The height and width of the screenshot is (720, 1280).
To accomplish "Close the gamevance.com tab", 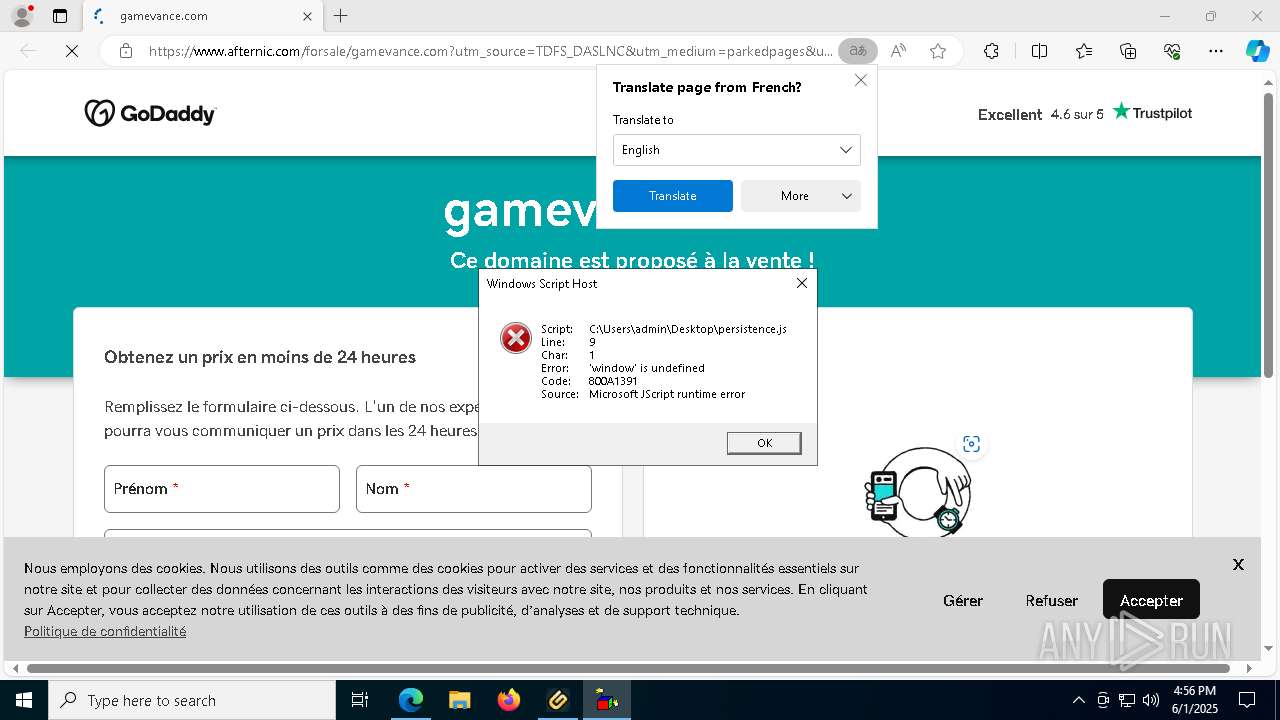I will 308,16.
